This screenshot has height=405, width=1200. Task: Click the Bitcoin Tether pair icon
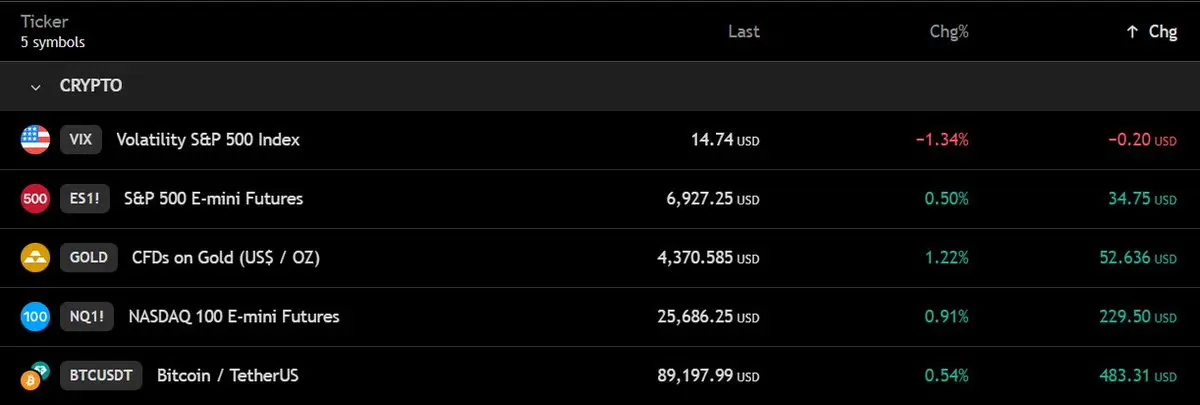click(35, 376)
